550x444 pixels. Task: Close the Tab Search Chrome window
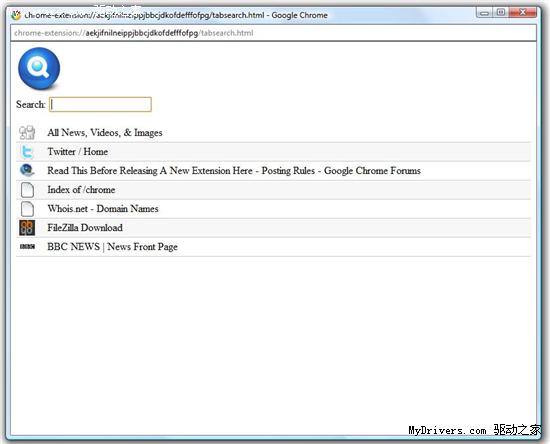[523, 13]
